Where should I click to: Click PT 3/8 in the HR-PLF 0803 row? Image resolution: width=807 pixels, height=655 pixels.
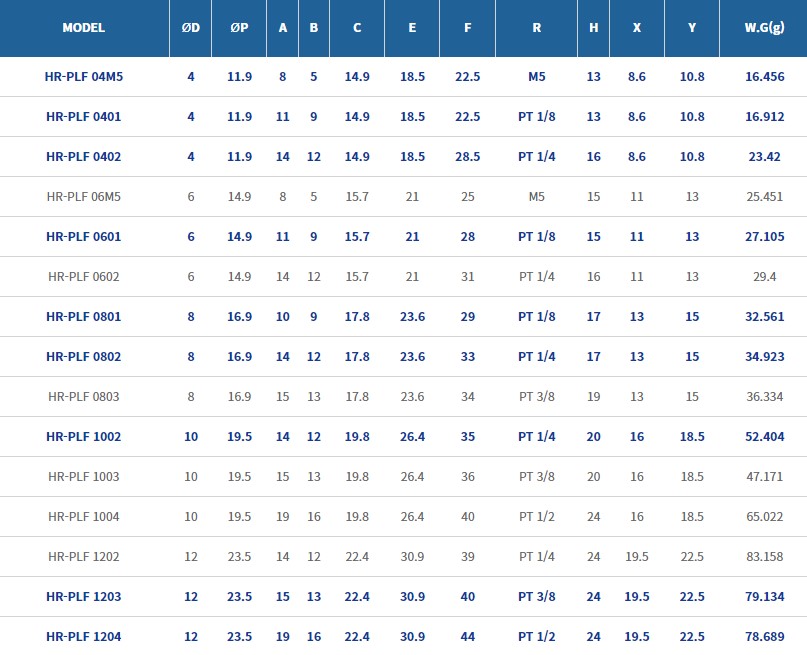click(x=536, y=396)
